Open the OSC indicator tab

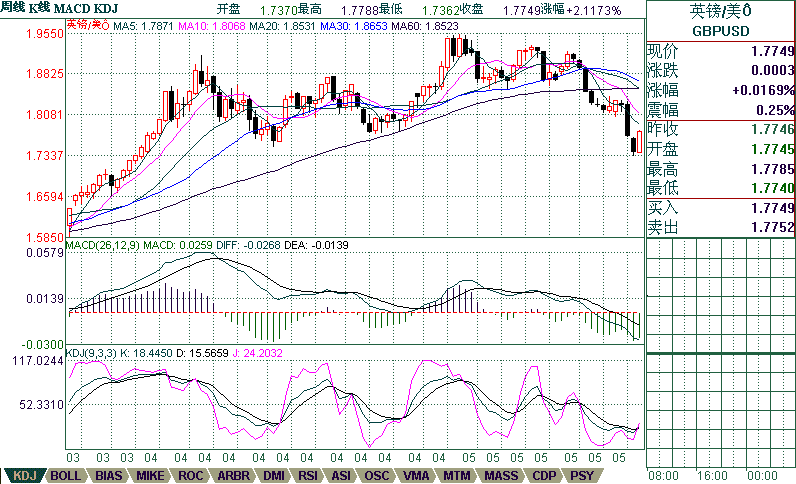(x=377, y=476)
